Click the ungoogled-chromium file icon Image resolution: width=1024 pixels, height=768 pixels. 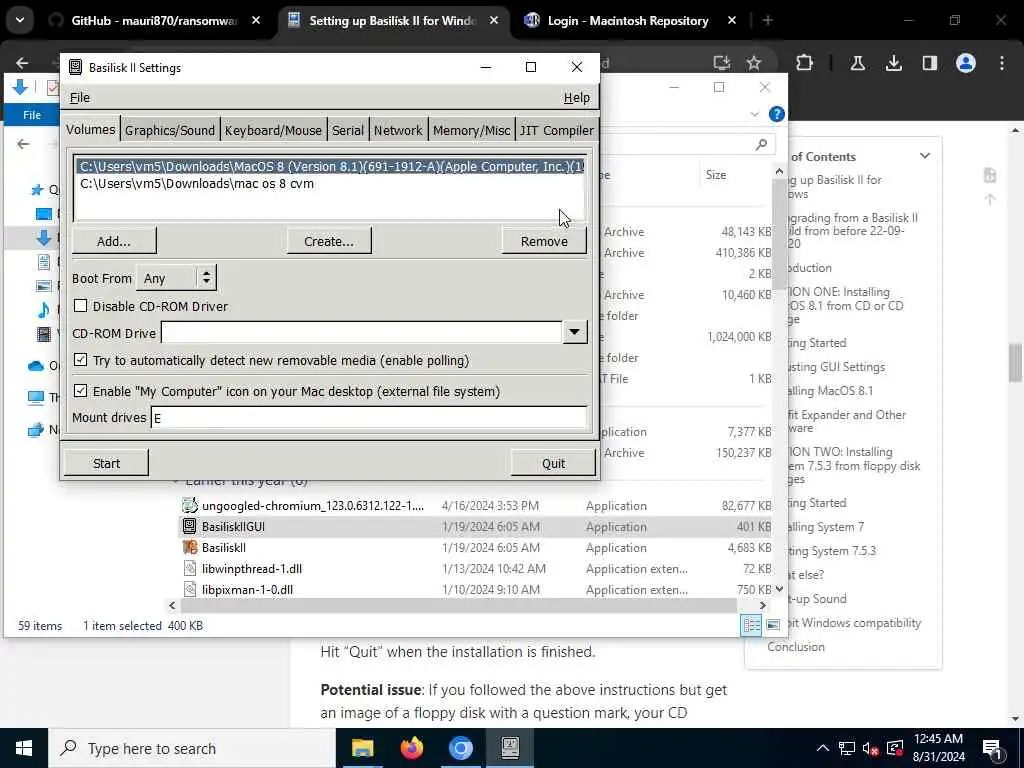pos(189,505)
